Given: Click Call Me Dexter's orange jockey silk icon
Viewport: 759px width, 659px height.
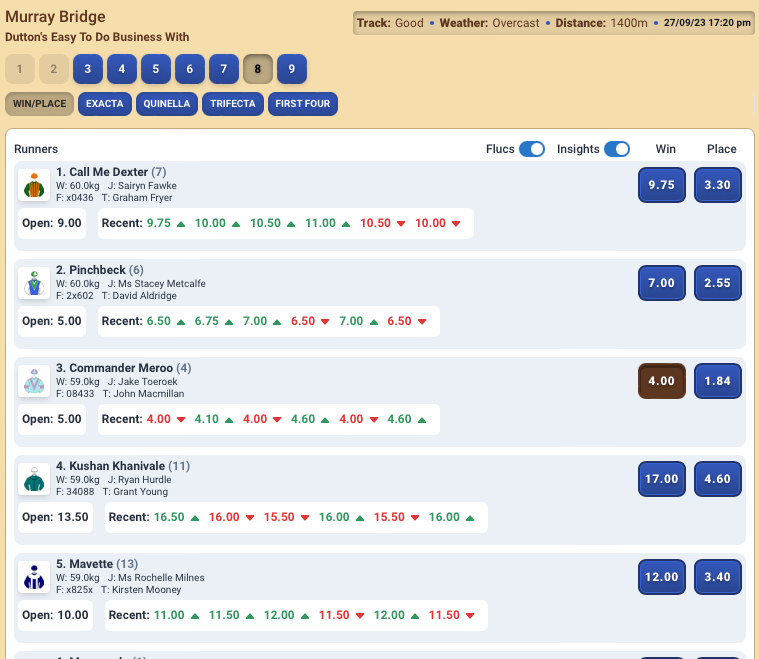Looking at the screenshot, I should pyautogui.click(x=34, y=185).
